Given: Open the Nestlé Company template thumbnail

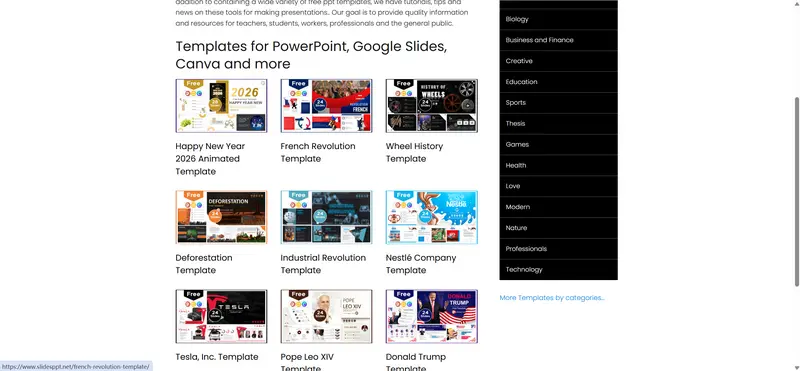Looking at the screenshot, I should pos(432,217).
